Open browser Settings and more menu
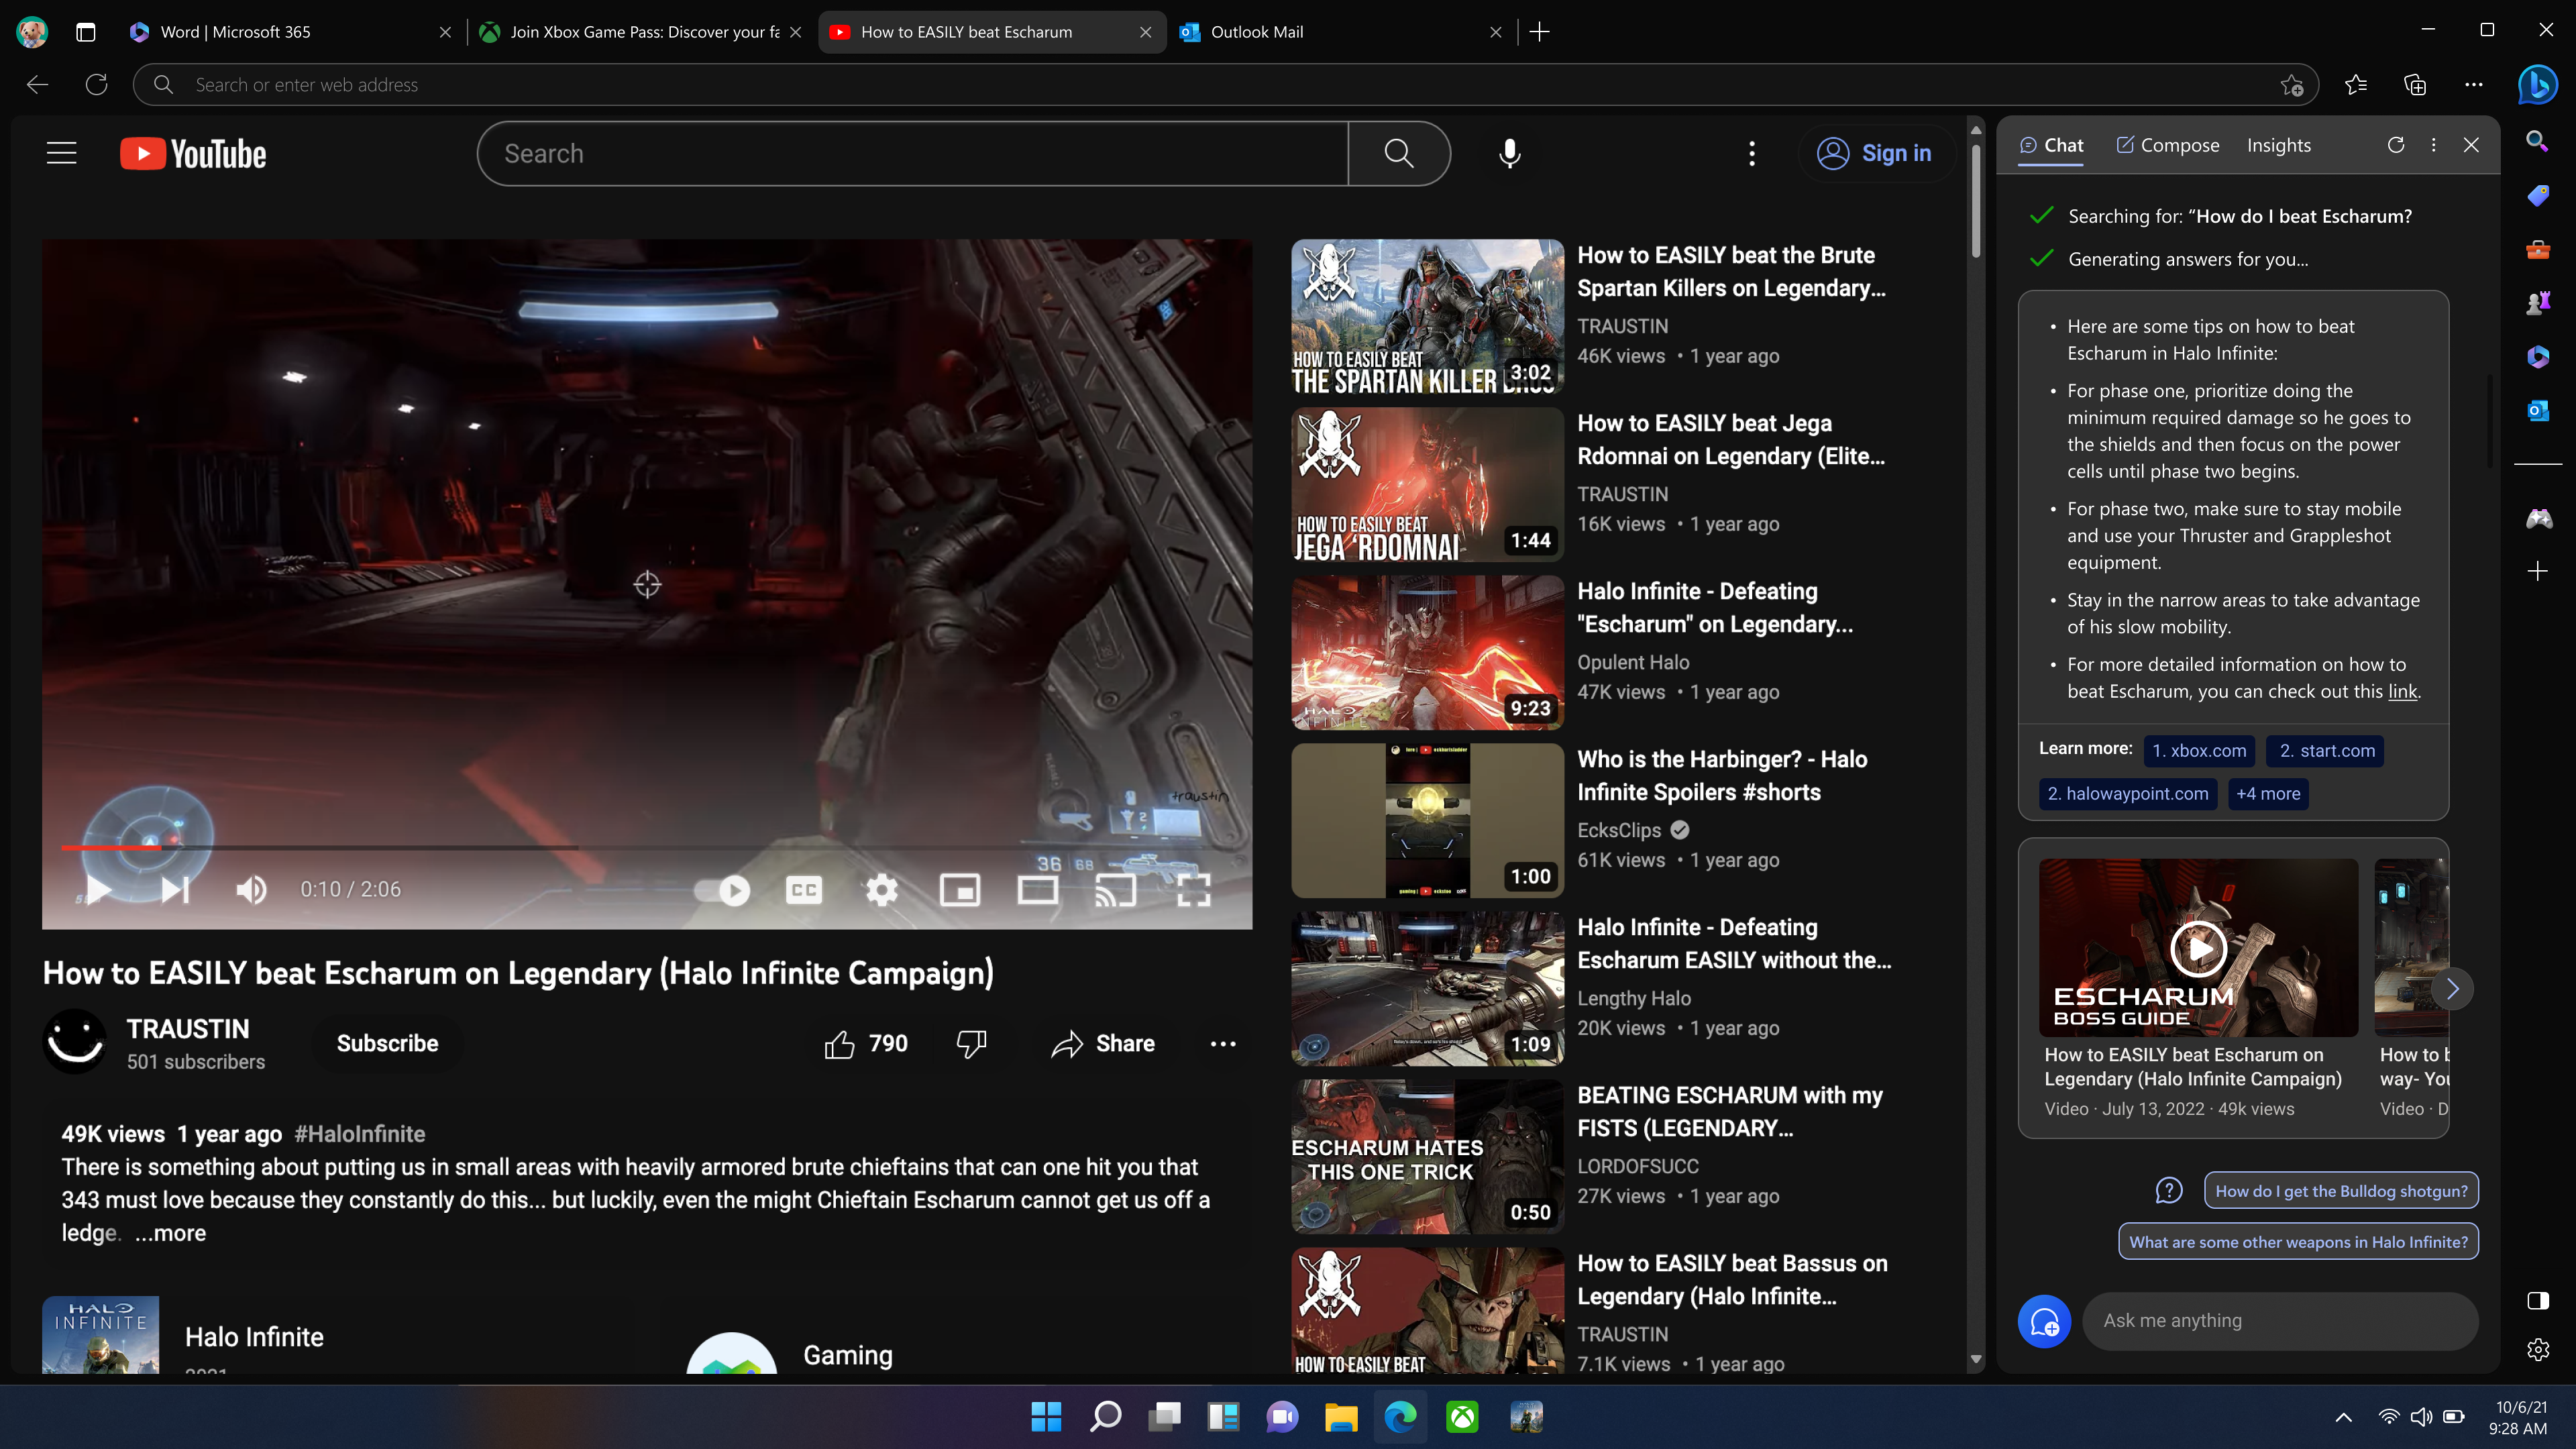The image size is (2576, 1449). (2474, 85)
